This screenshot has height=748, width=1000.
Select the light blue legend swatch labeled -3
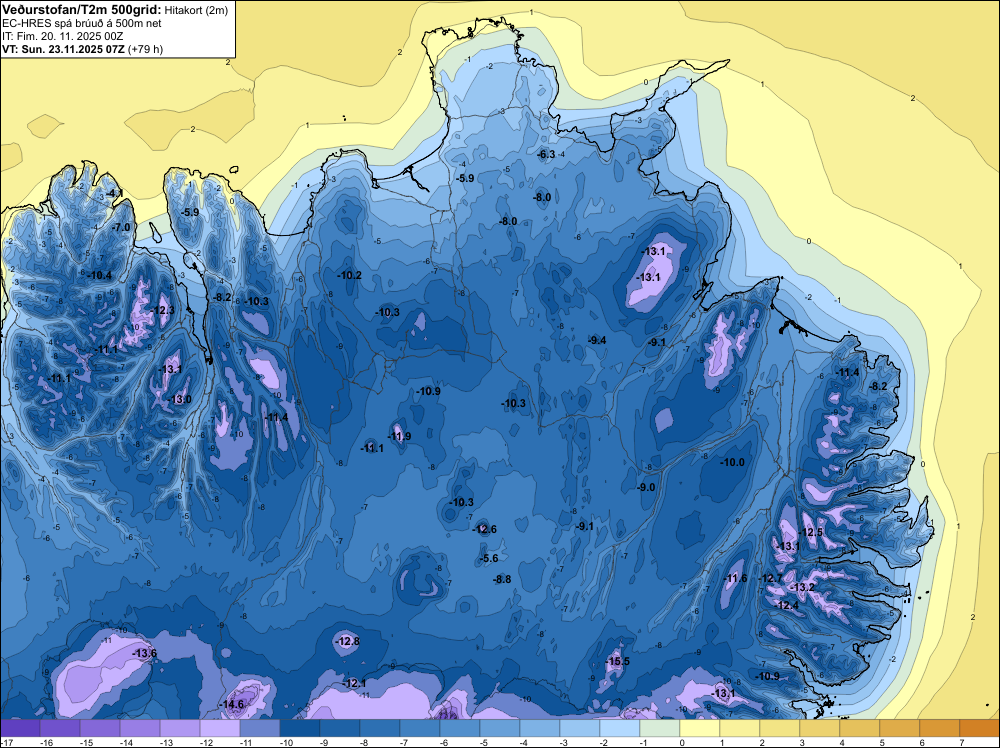tap(580, 728)
